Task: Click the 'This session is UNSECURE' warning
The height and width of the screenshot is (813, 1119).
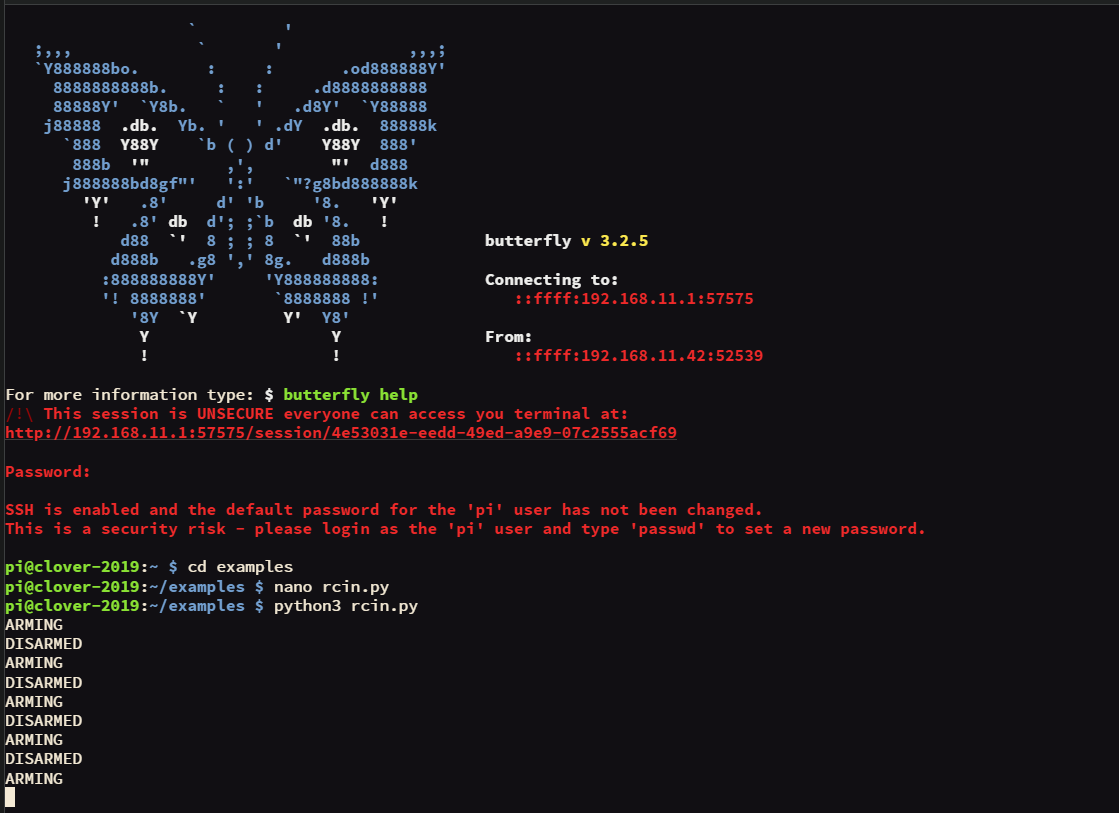Action: [316, 414]
